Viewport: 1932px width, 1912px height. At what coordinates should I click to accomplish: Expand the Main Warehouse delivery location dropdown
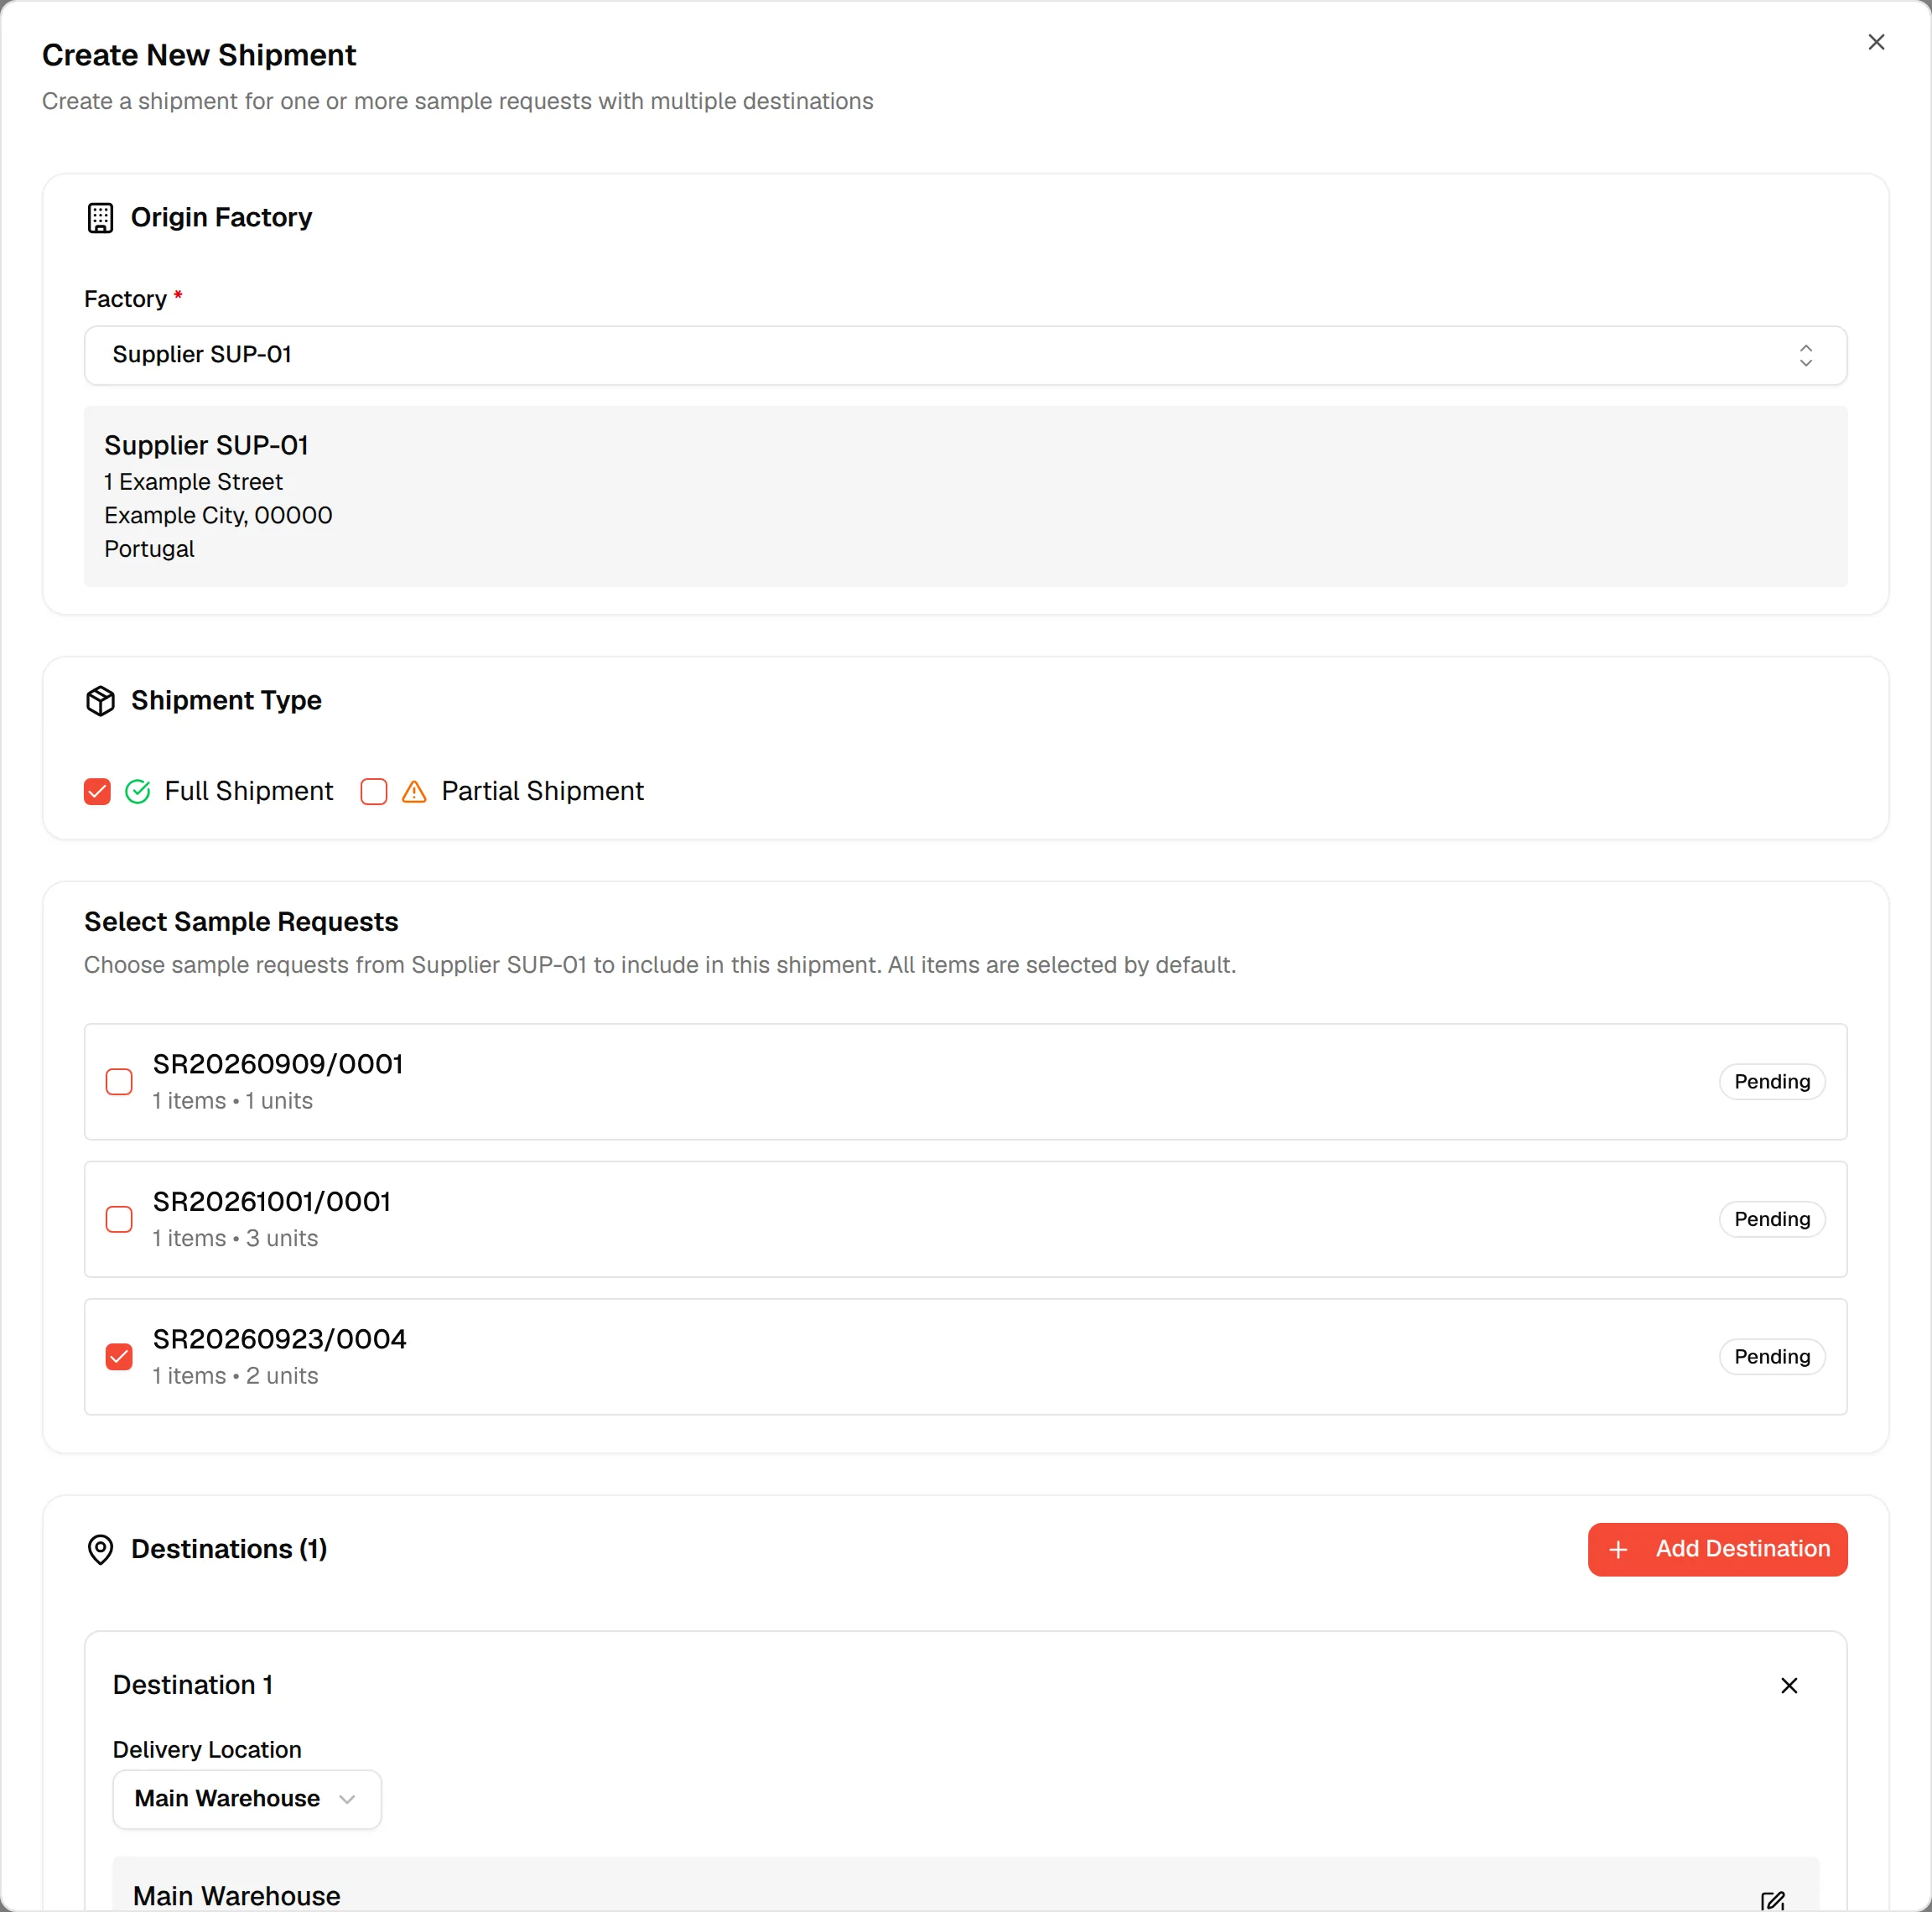(247, 1799)
